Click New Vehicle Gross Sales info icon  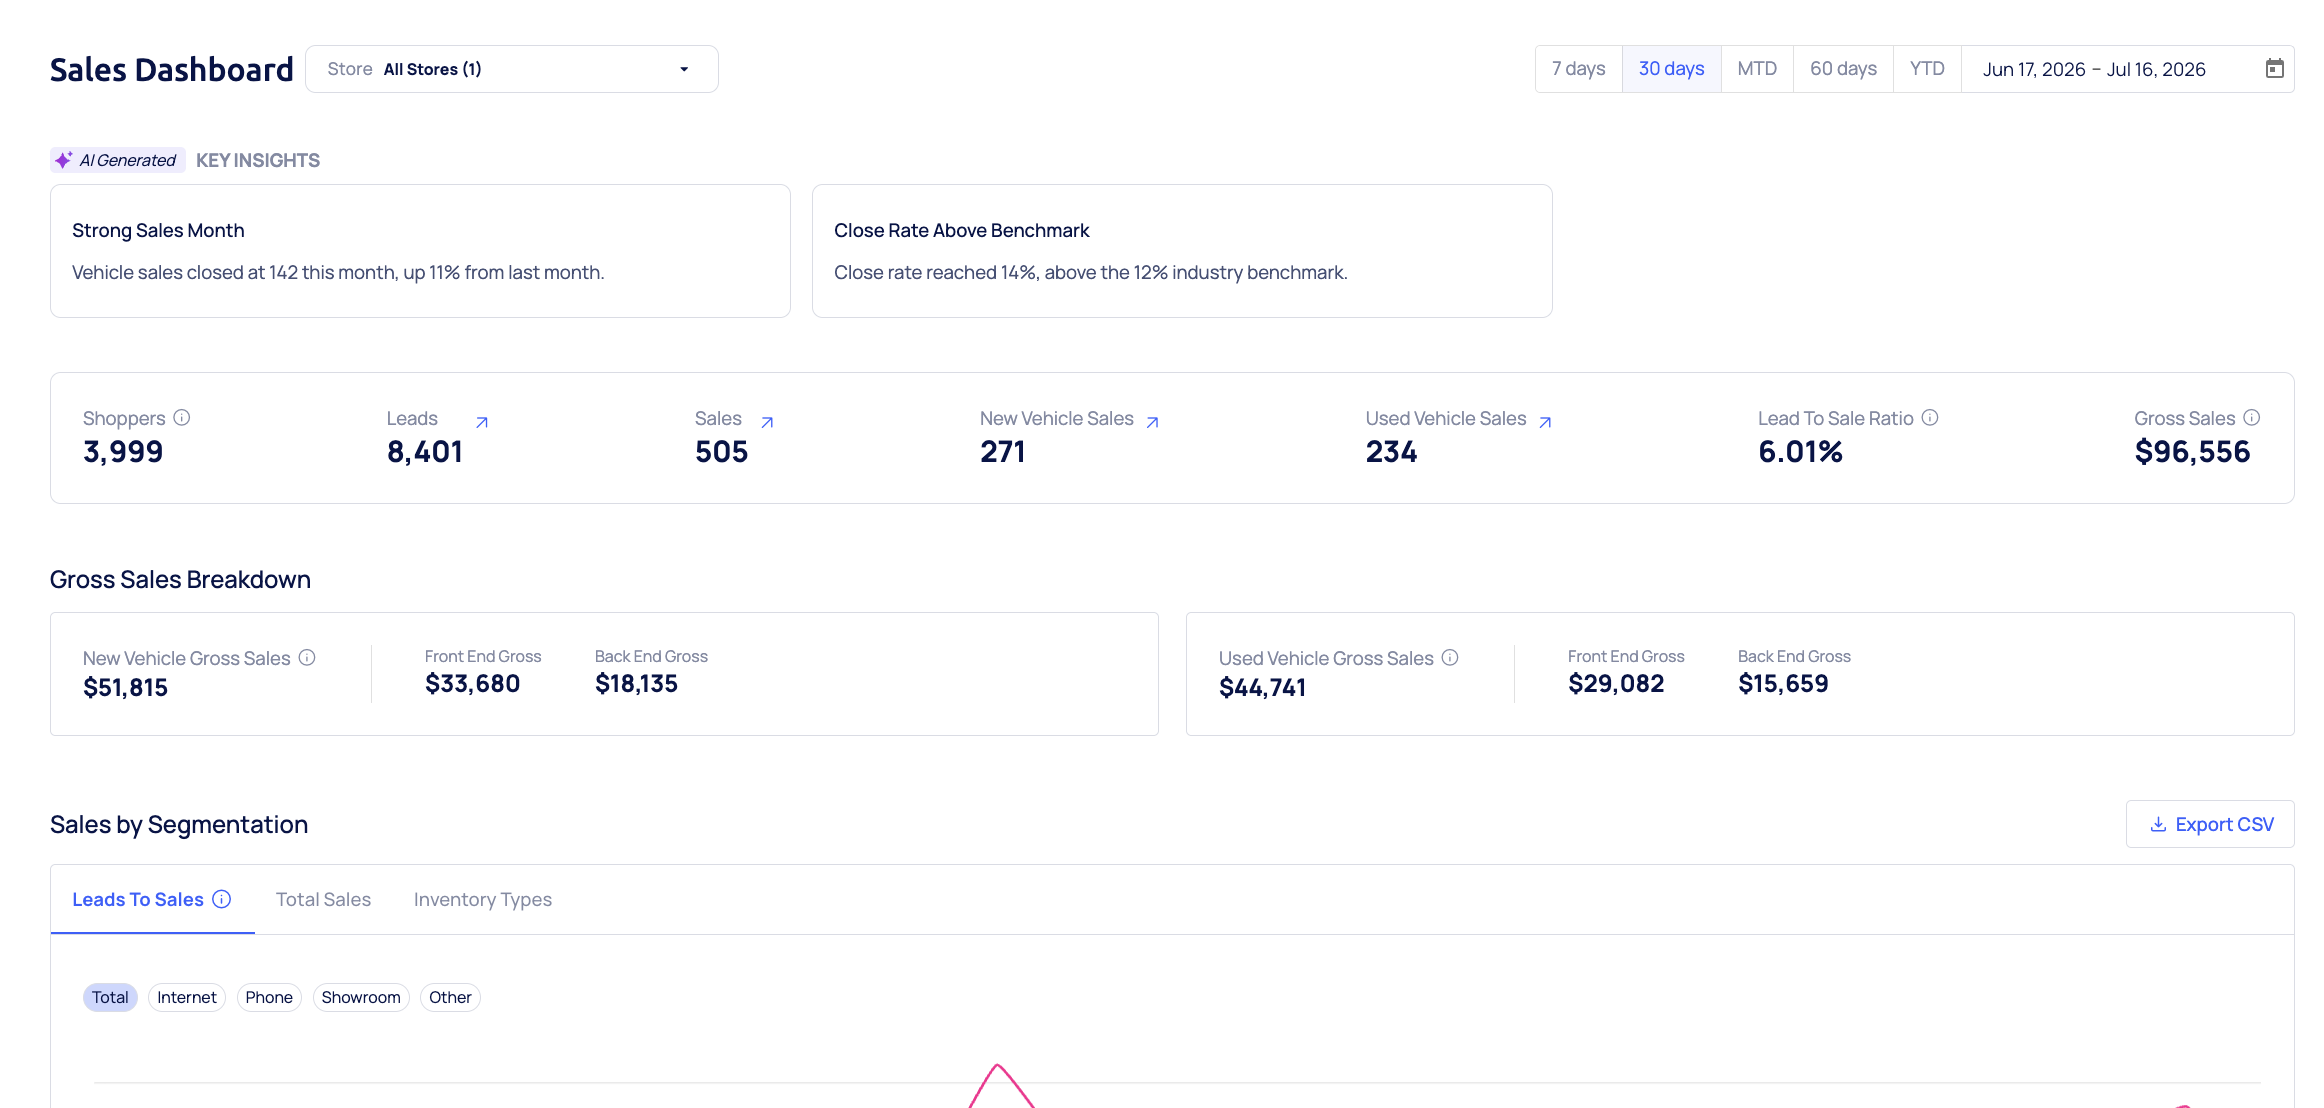(x=307, y=658)
